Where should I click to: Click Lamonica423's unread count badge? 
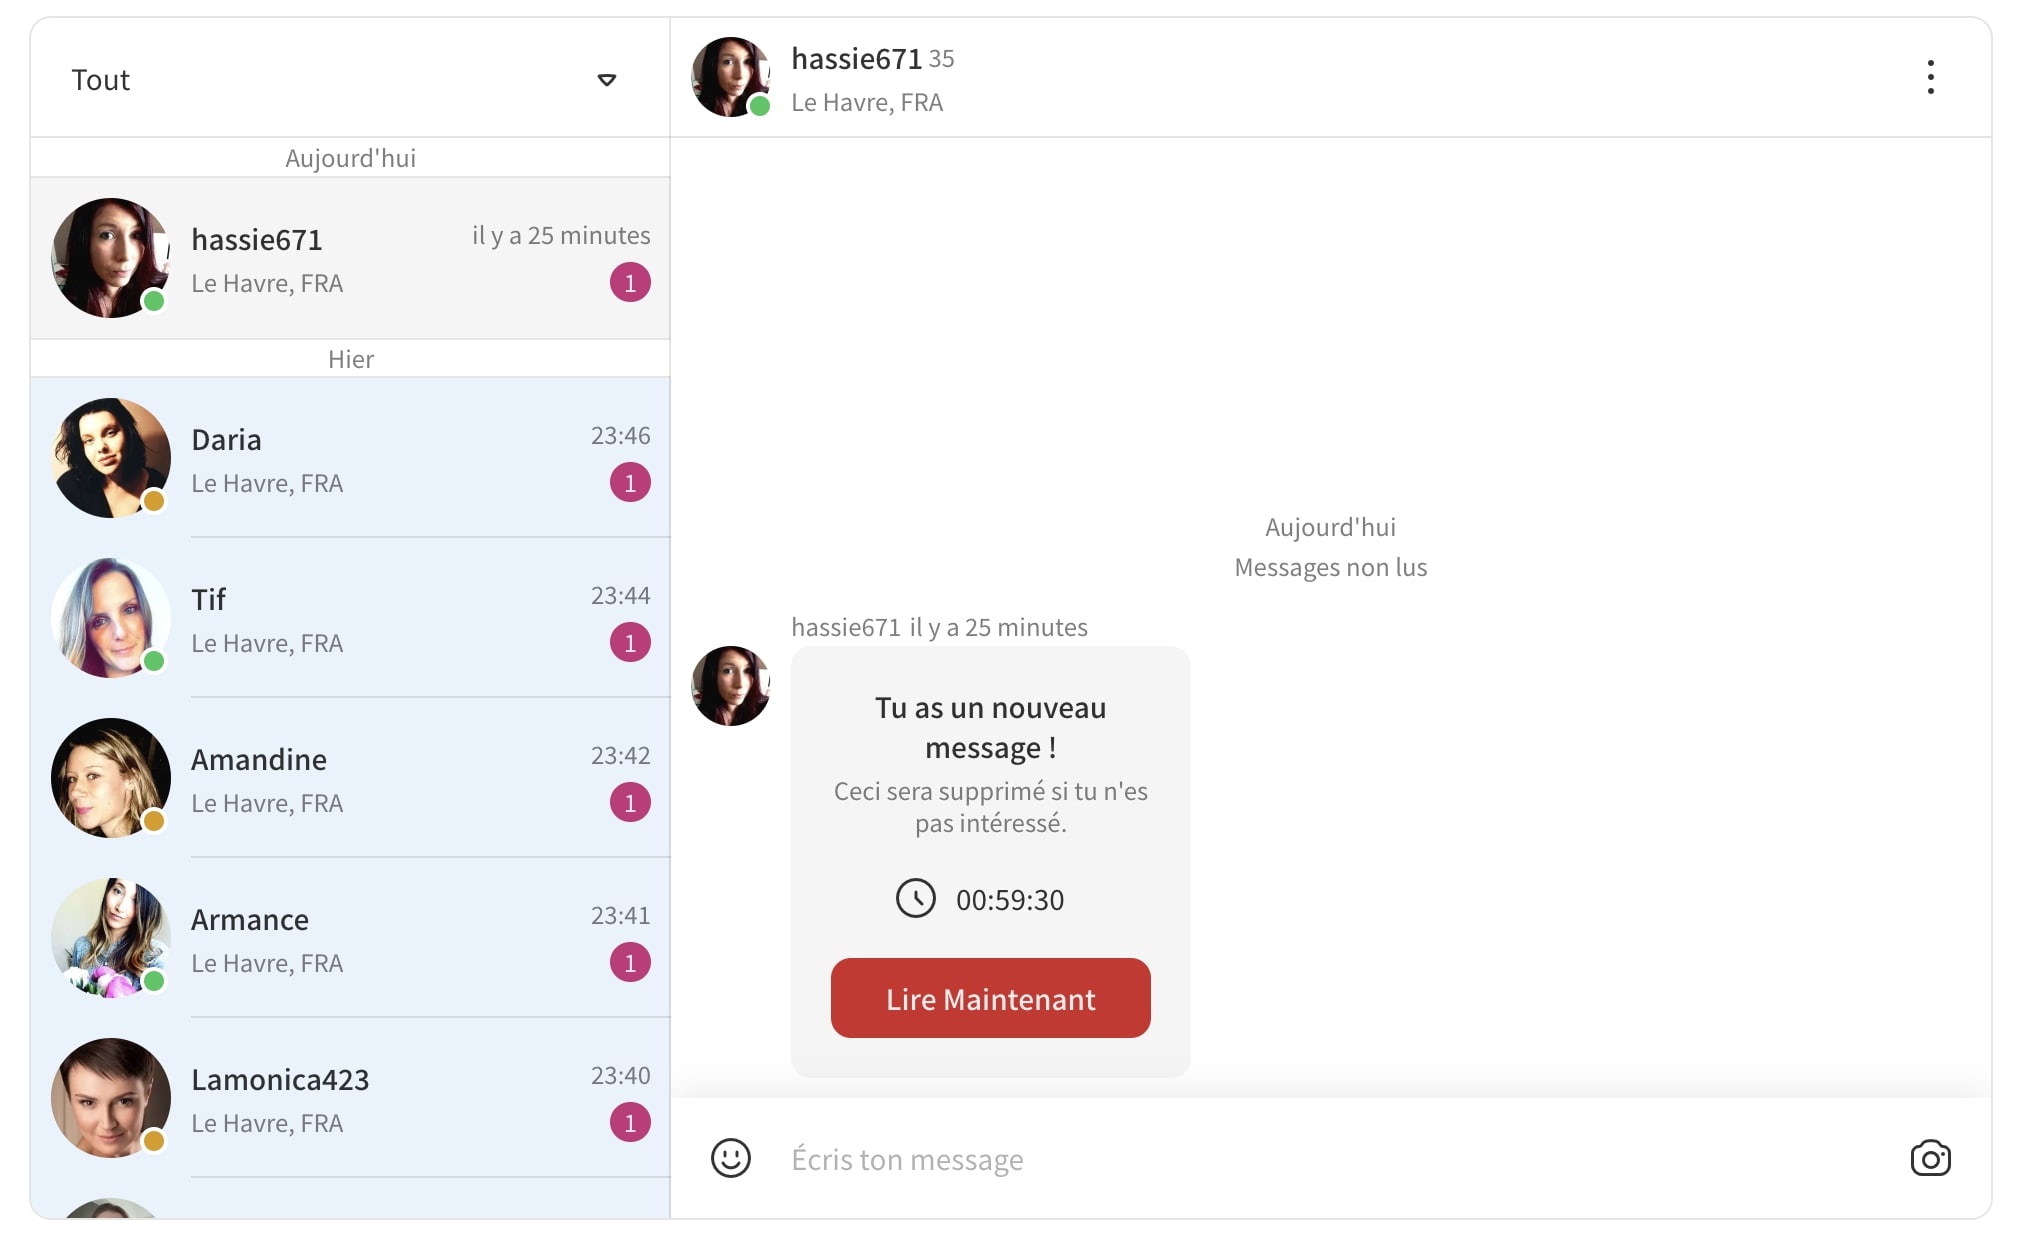[630, 1123]
